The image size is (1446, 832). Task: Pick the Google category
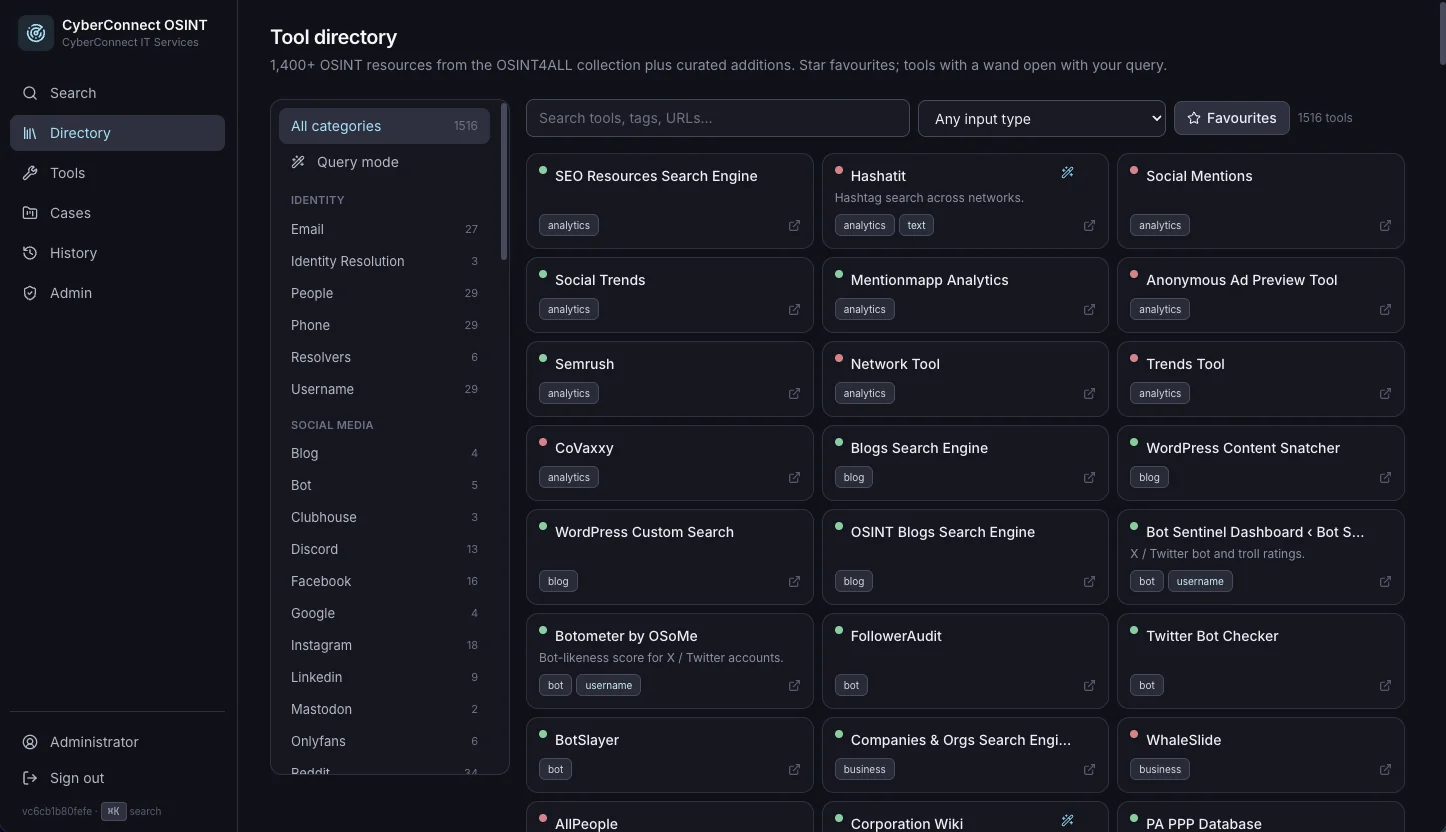(x=384, y=613)
